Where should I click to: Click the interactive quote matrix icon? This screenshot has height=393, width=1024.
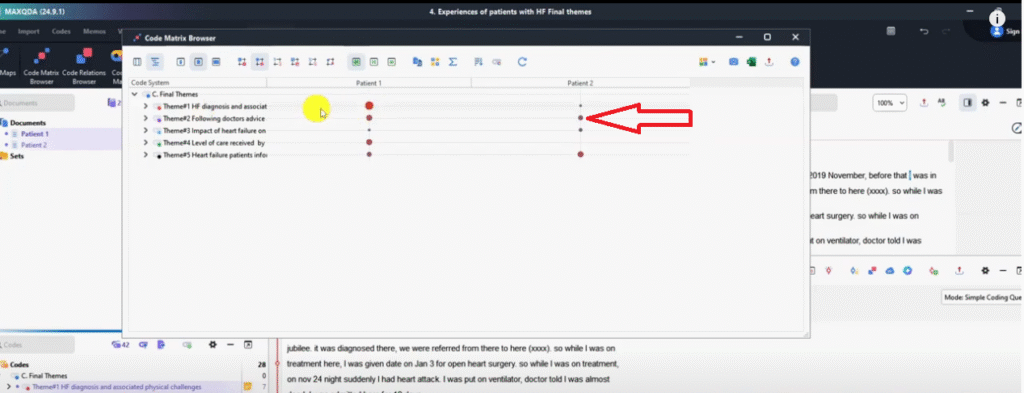417,62
